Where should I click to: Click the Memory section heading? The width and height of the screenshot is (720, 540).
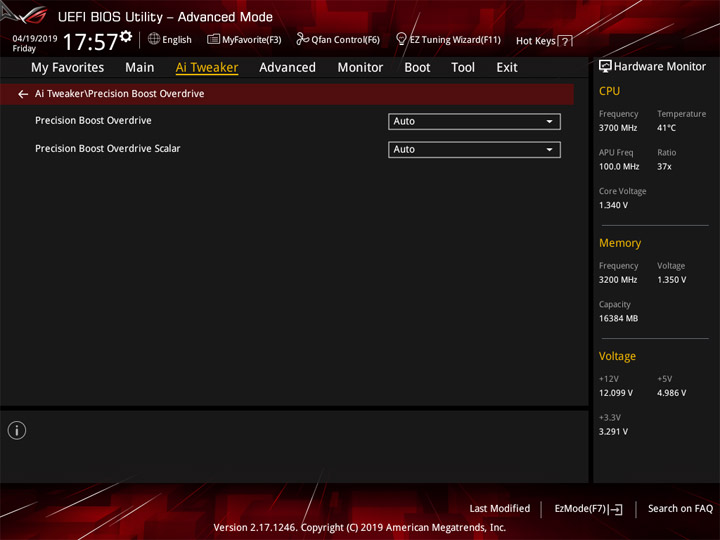(x=620, y=243)
